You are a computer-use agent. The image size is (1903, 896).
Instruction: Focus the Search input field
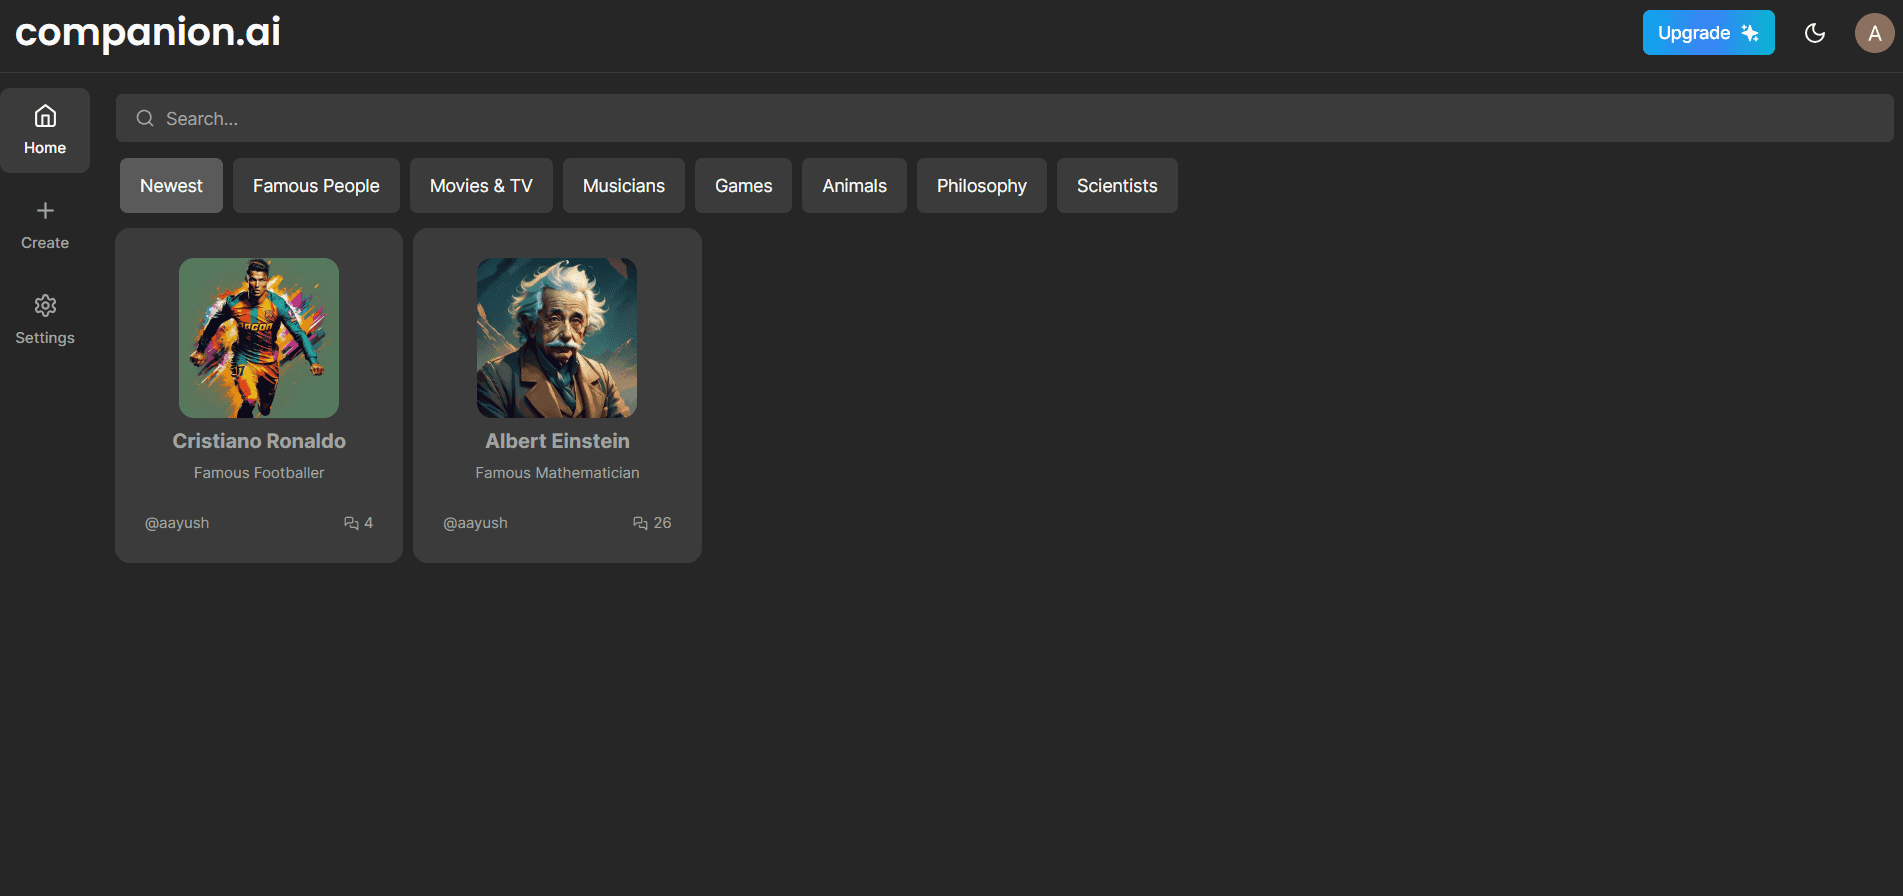tap(1004, 118)
